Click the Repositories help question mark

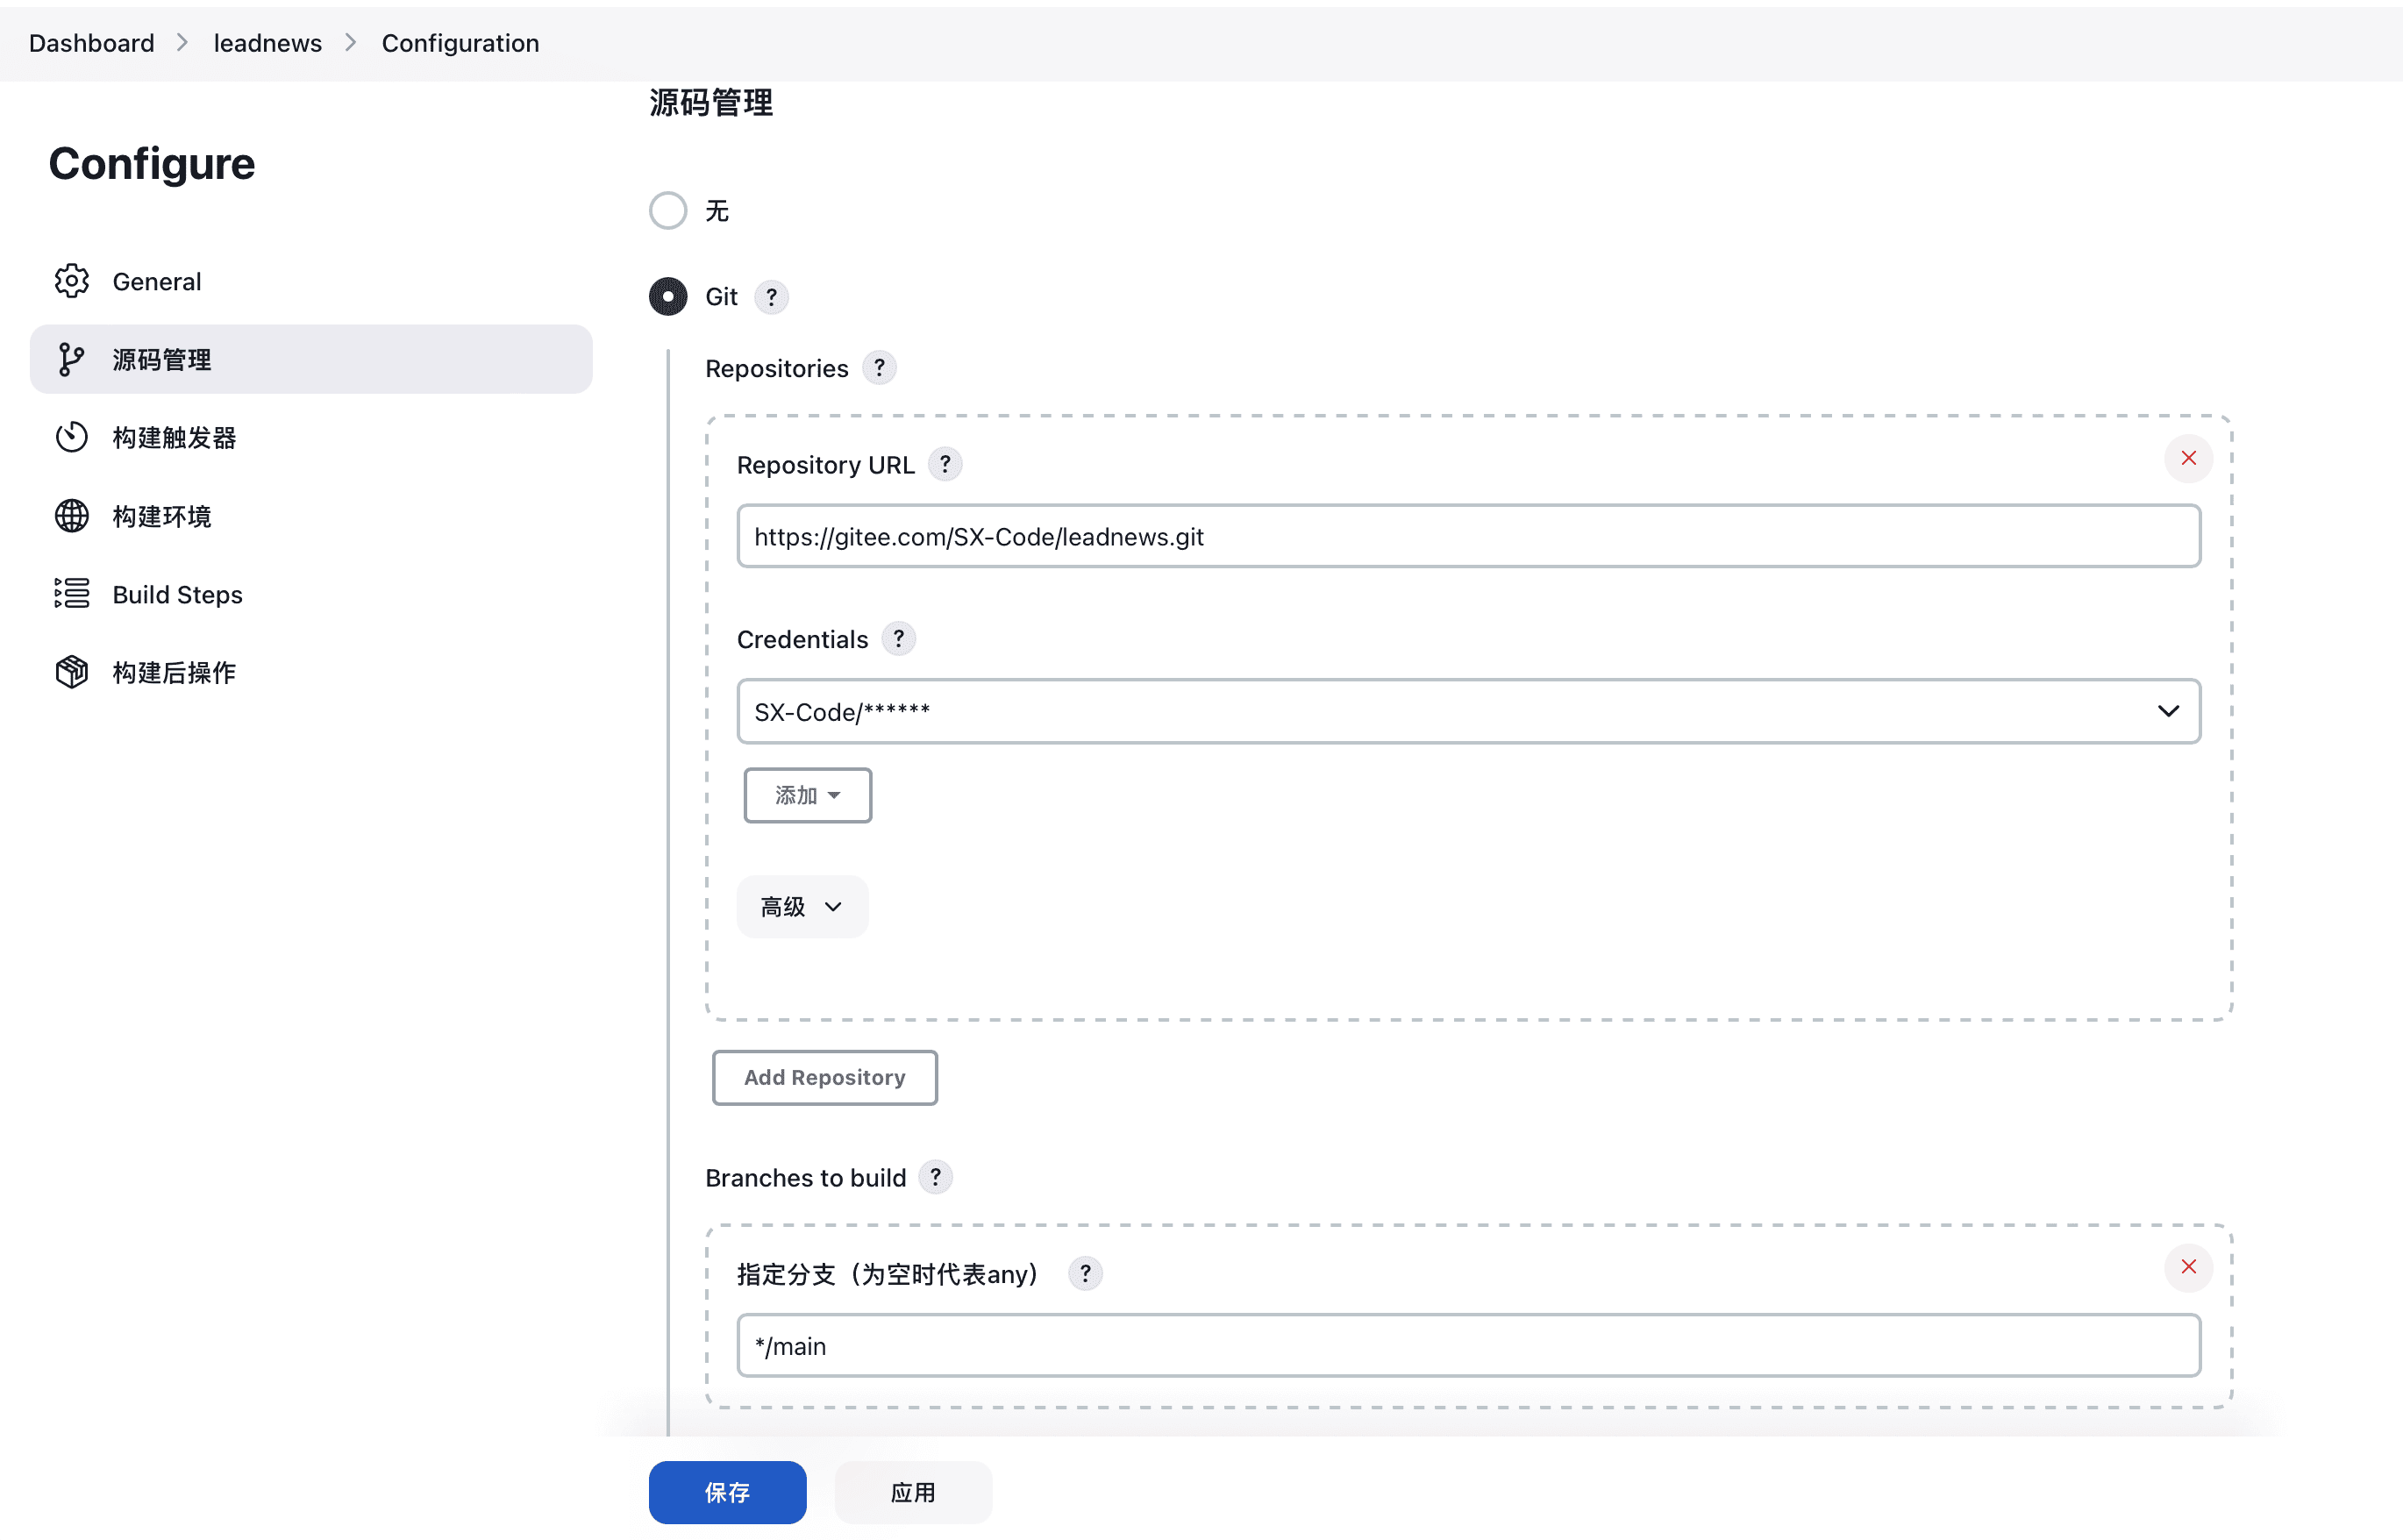879,369
